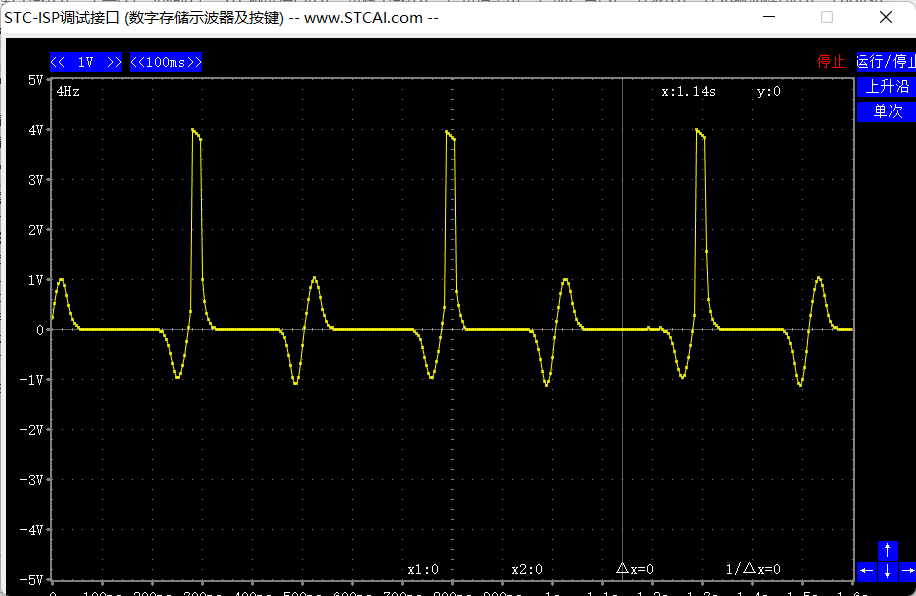916x596 pixels.
Task: Decrease time base with << before 100ms
Action: tap(139, 62)
